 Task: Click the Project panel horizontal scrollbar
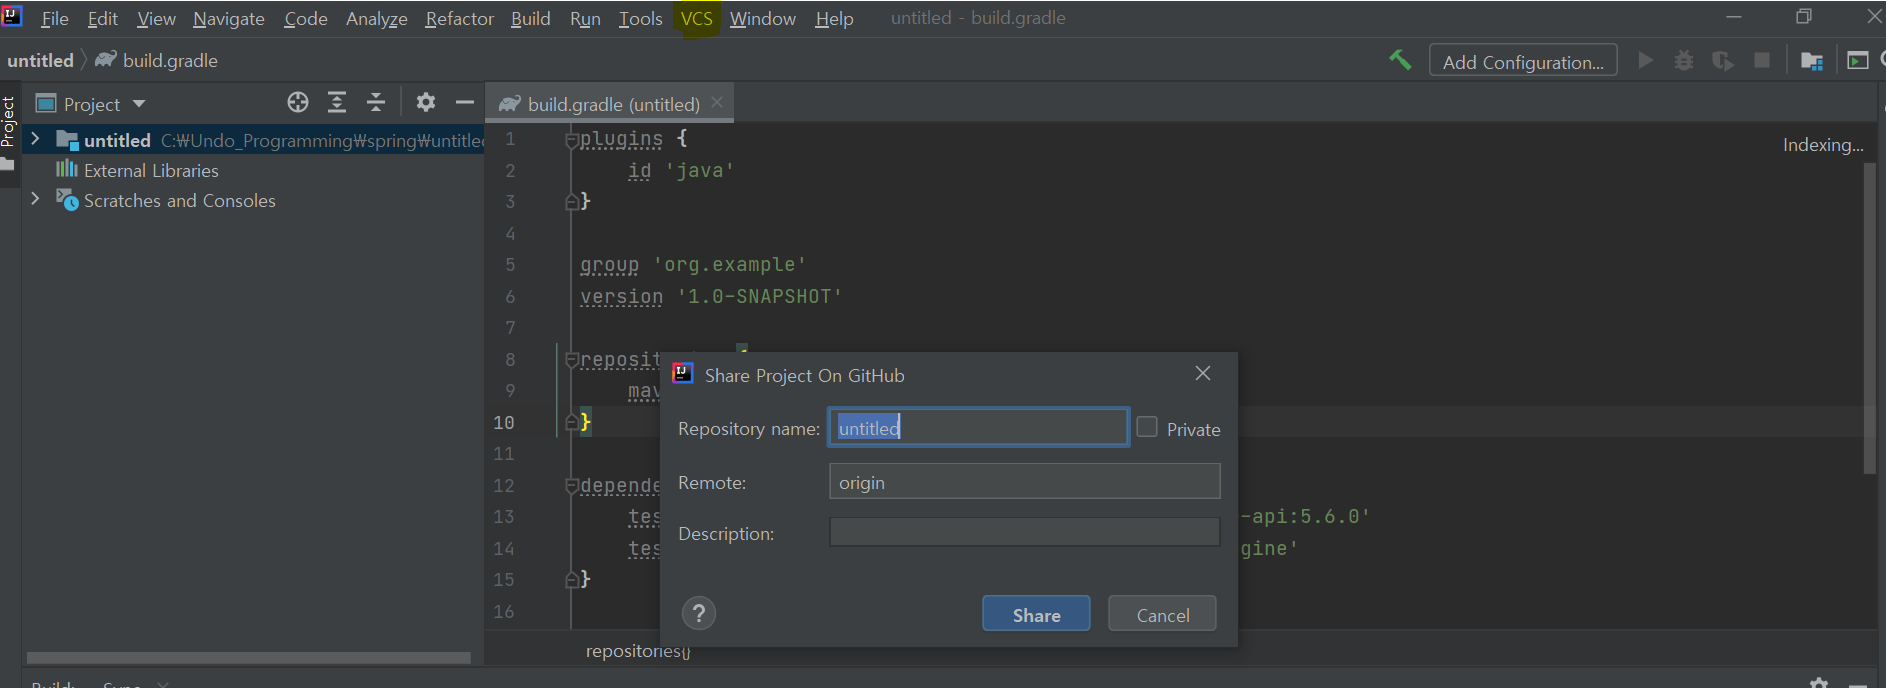248,658
